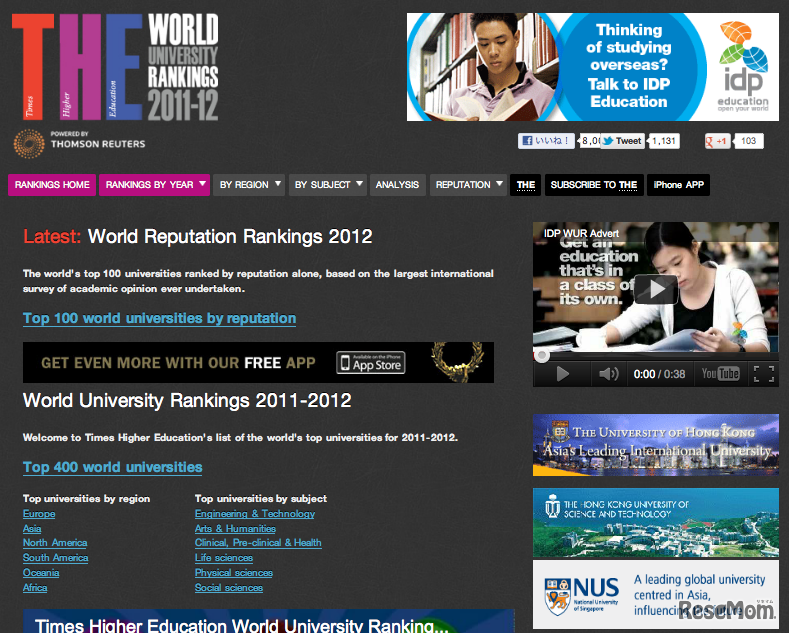Open the Rankings Home menu item

coord(52,185)
